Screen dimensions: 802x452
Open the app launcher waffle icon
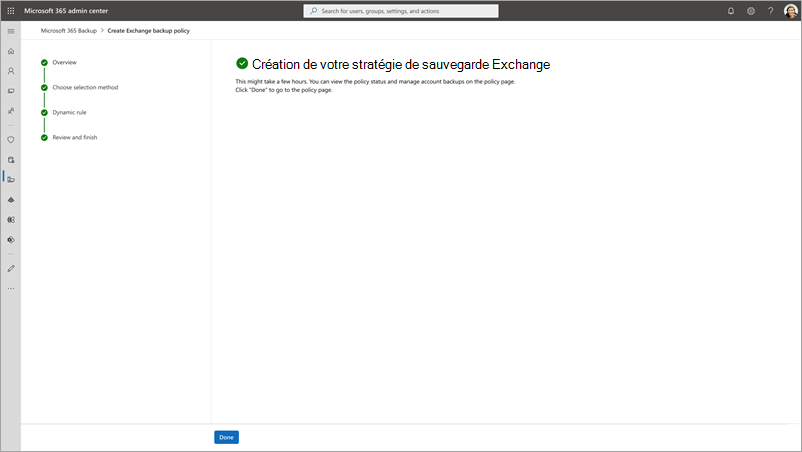click(x=11, y=11)
